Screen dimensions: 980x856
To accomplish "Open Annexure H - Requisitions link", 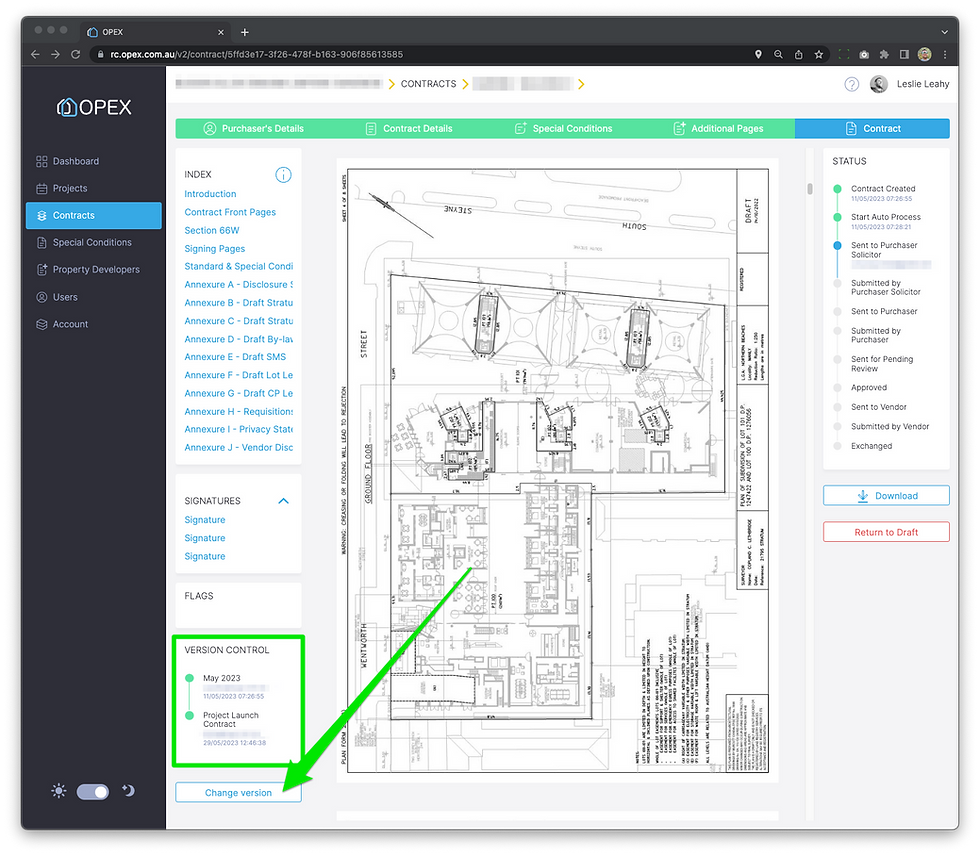I will coord(238,412).
